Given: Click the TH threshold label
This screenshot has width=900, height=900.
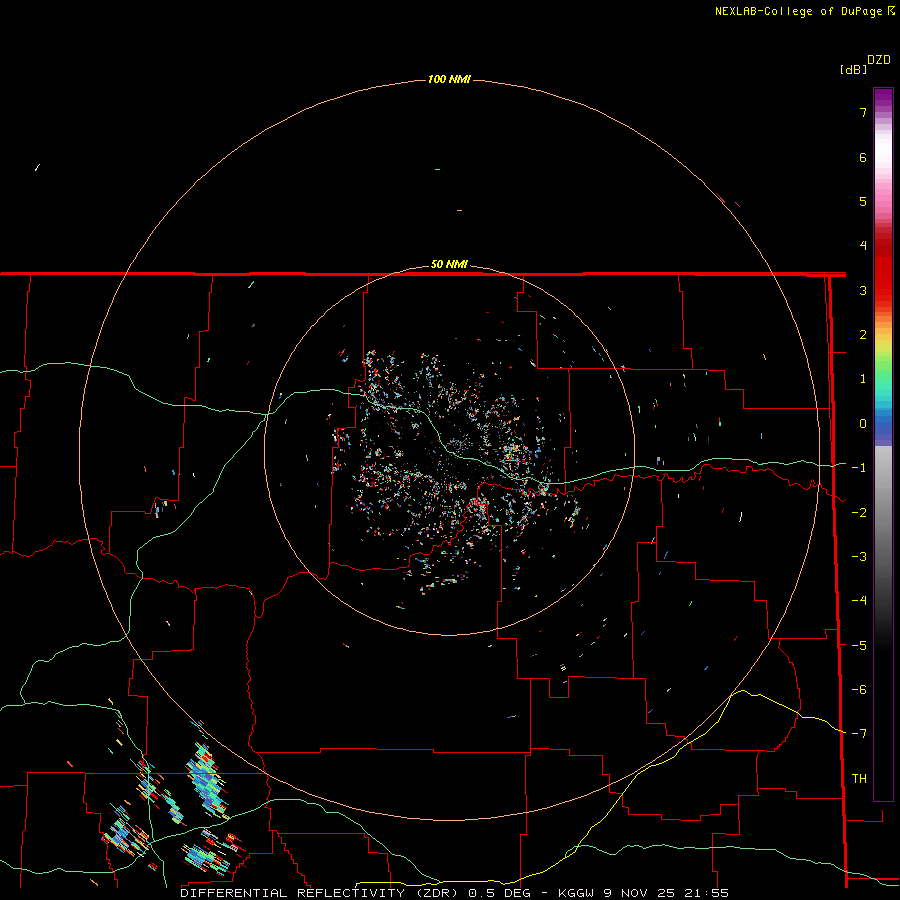Looking at the screenshot, I should [859, 779].
